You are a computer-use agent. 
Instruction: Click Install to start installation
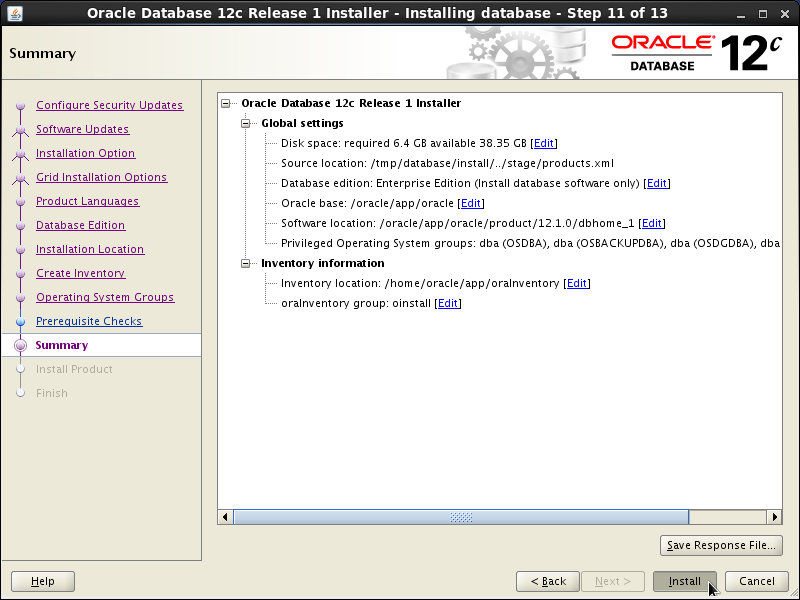pos(685,581)
